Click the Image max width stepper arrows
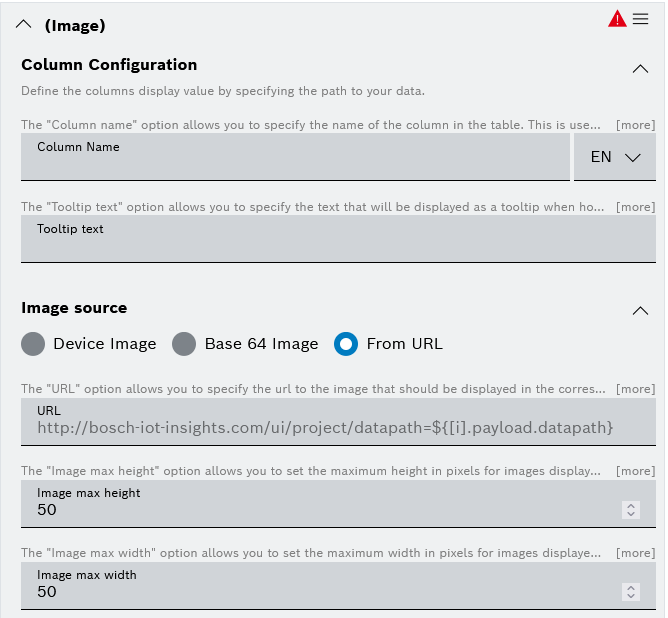The width and height of the screenshot is (668, 618). [631, 592]
